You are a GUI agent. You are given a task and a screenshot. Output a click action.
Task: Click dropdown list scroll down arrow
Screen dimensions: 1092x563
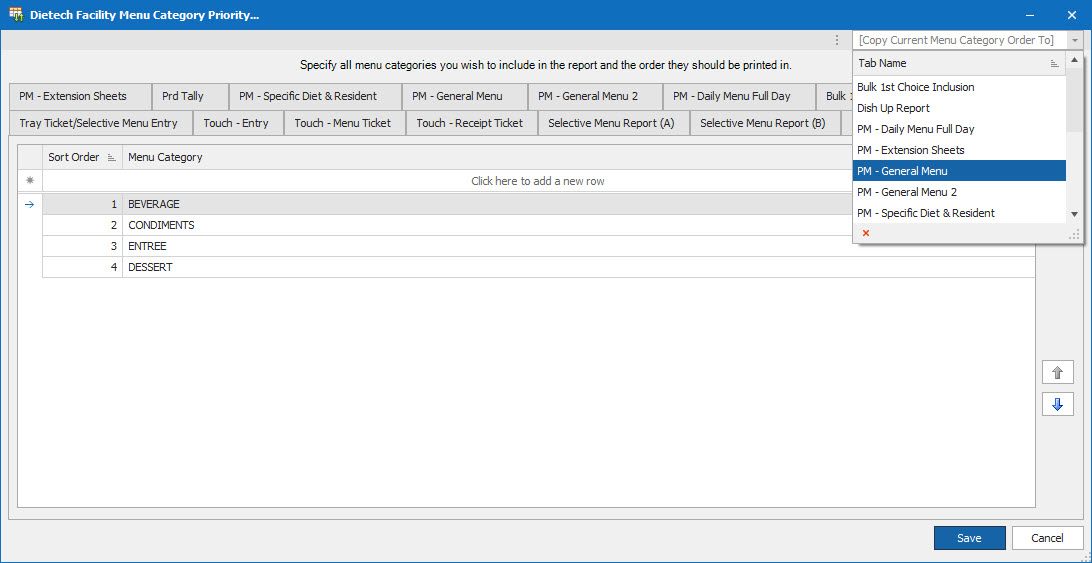click(x=1075, y=215)
